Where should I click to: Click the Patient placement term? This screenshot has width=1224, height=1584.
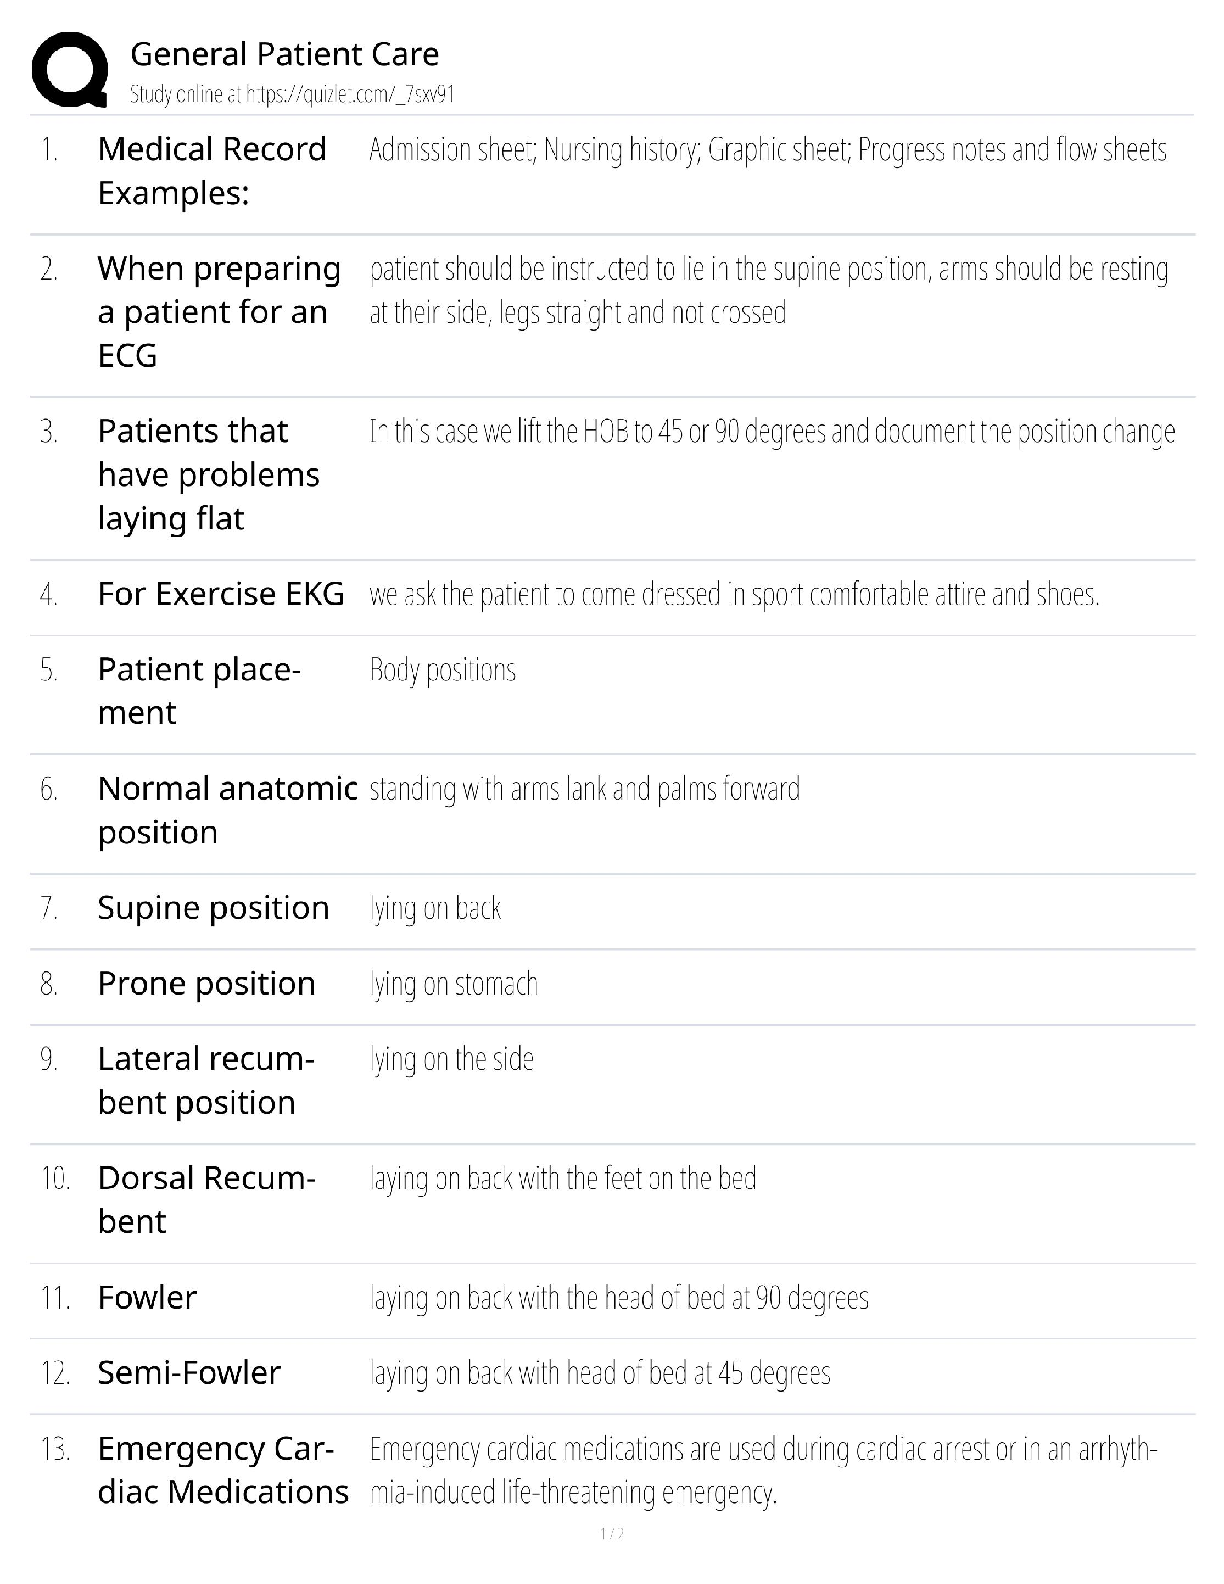pos(199,691)
